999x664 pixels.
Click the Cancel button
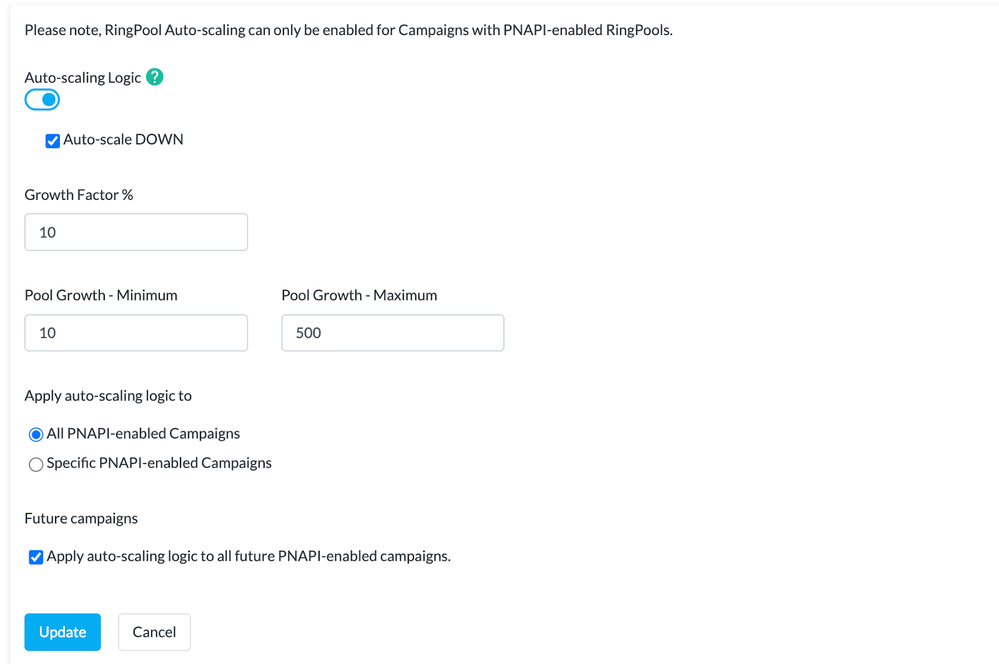coord(154,632)
